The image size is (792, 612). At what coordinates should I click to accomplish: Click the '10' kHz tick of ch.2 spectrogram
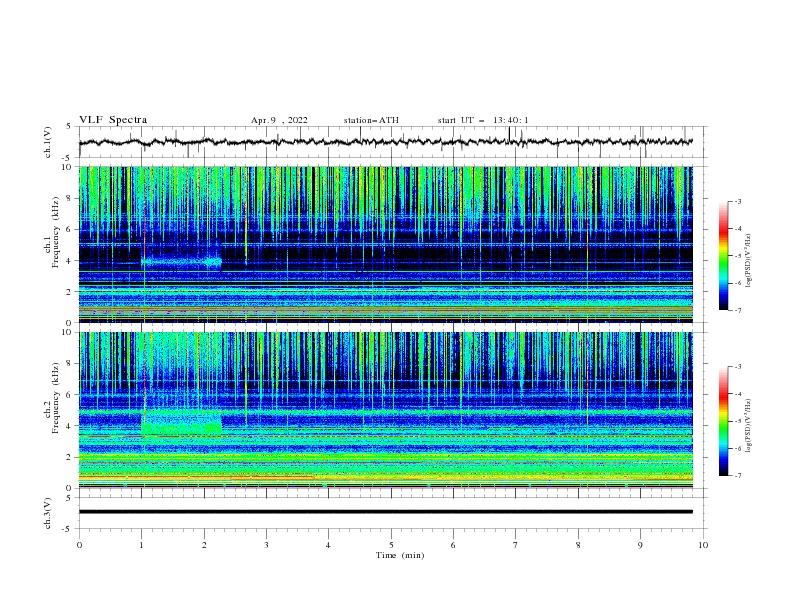(68, 332)
